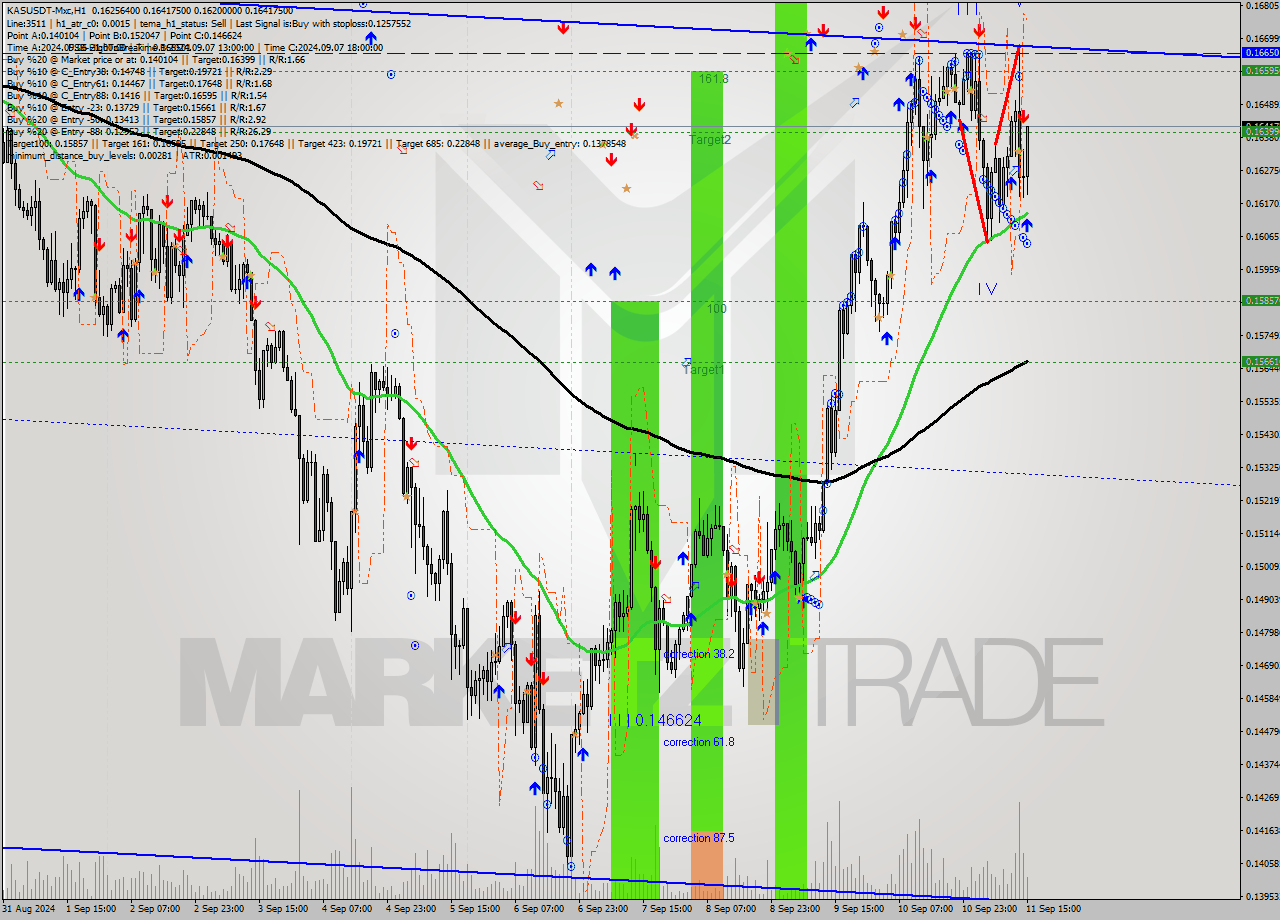
Task: Click the 11 Sep 15:00 time label
Action: tap(1053, 909)
